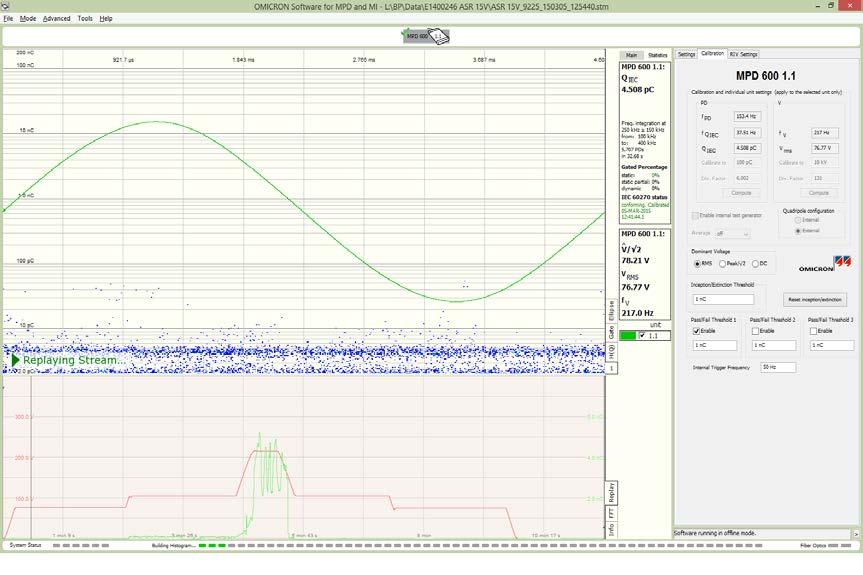Toggle Pass/Fail Threshold 3 Enable checkbox
This screenshot has width=863, height=575.
(x=813, y=331)
